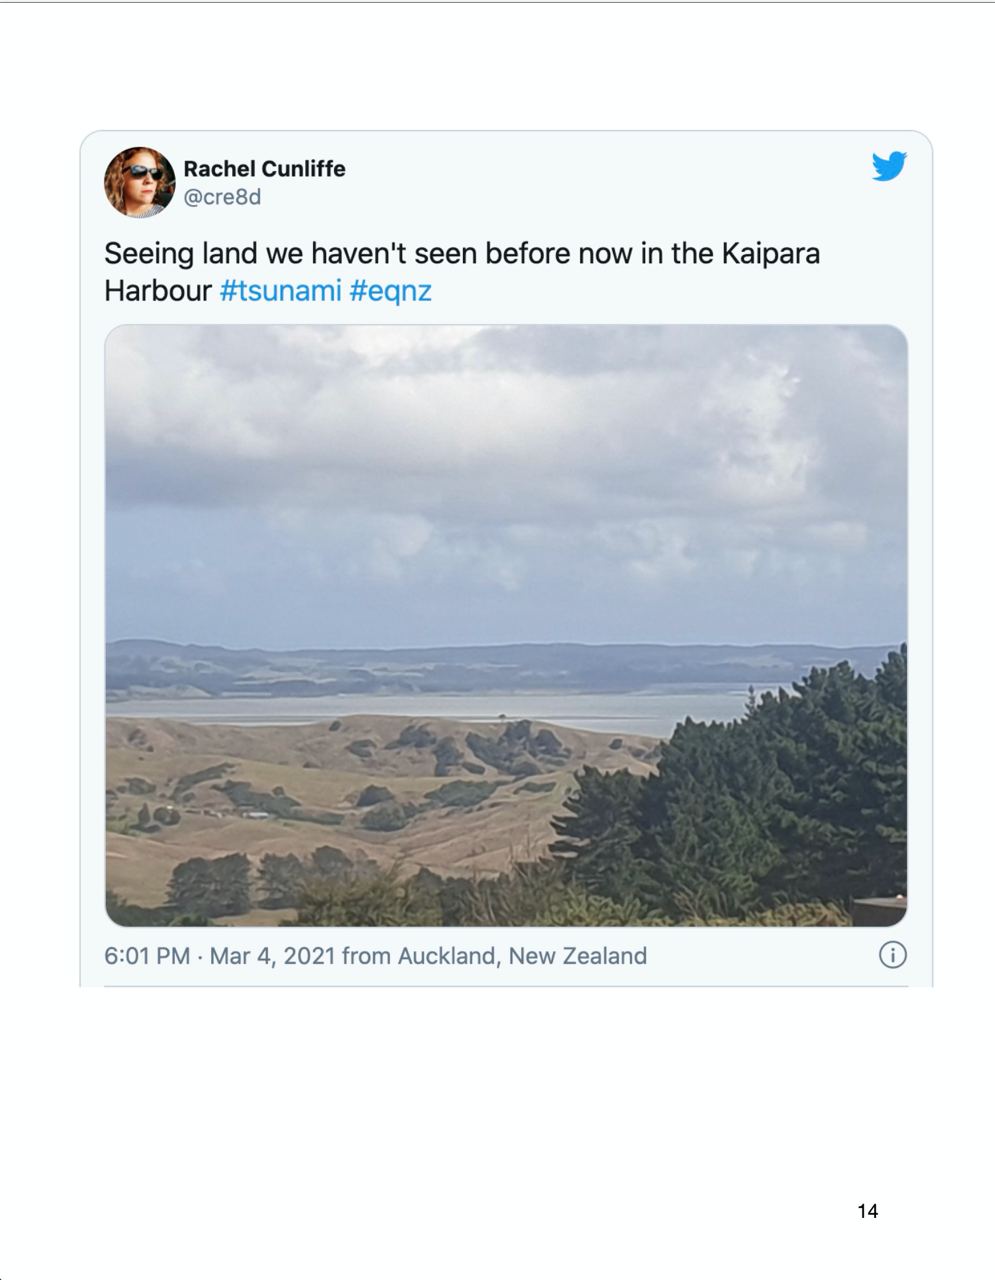Screen dimensions: 995x1280
Task: Click the Auckland, New Zealand location
Action: 522,956
